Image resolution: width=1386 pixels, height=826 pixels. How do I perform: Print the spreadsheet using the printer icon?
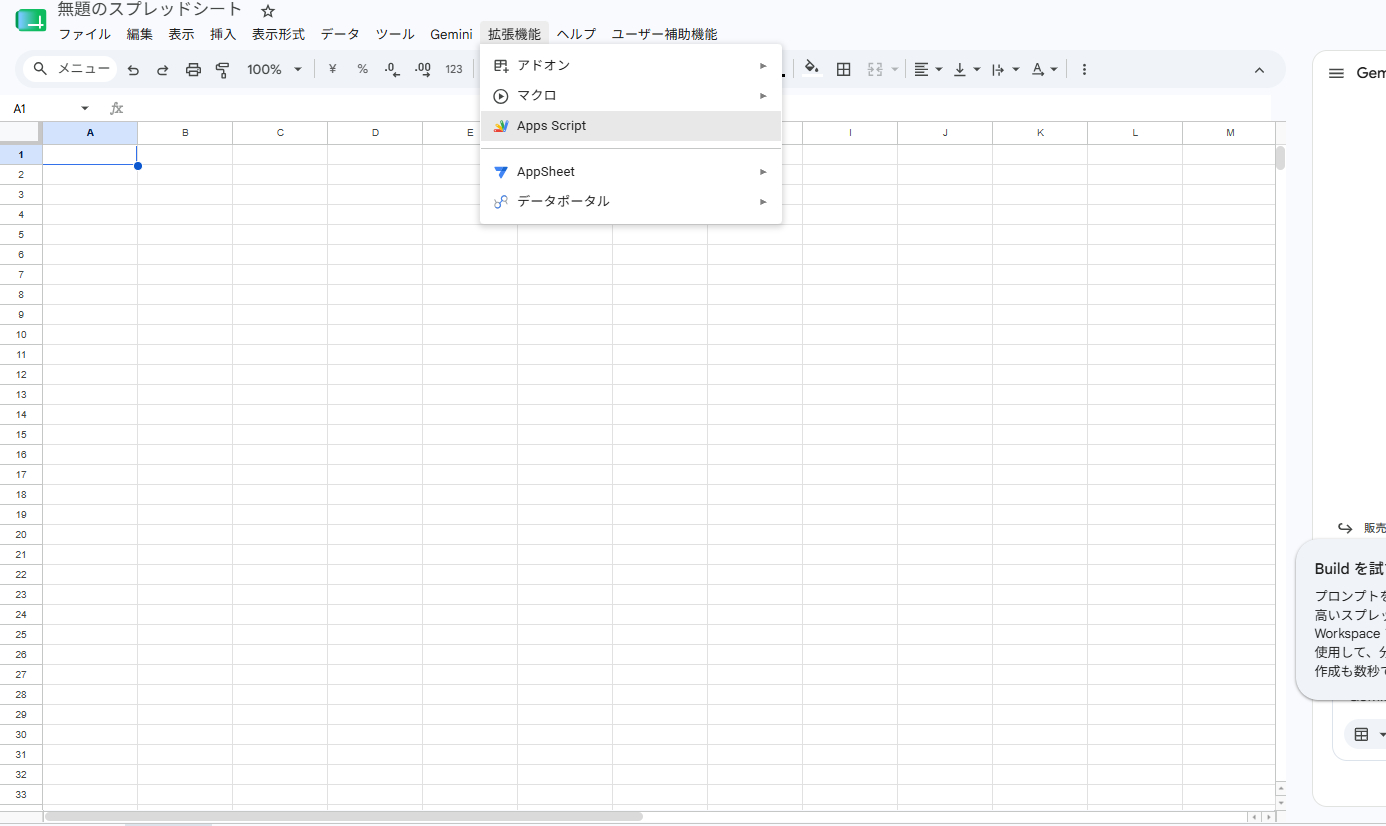[x=193, y=69]
